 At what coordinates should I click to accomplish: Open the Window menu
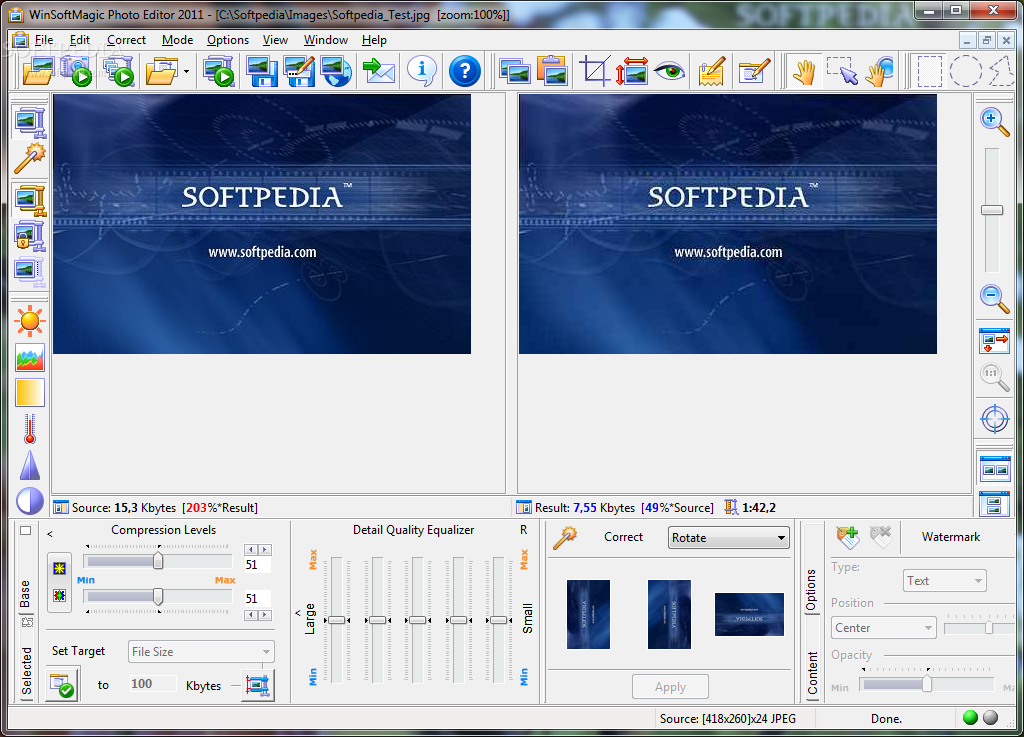[325, 40]
